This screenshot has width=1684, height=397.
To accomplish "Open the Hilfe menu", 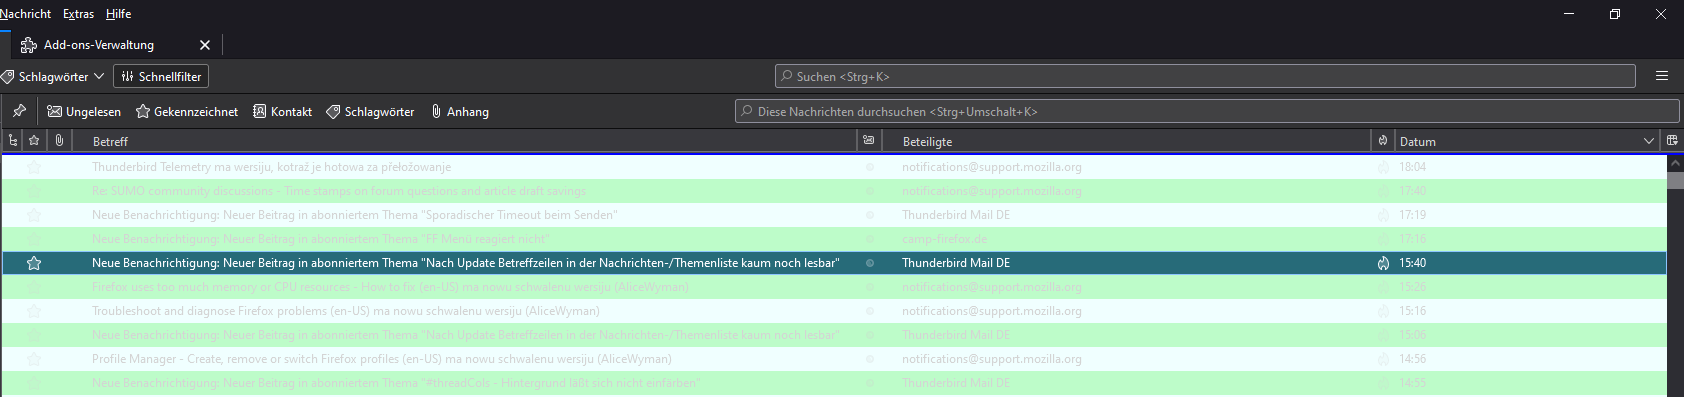I will [x=118, y=14].
